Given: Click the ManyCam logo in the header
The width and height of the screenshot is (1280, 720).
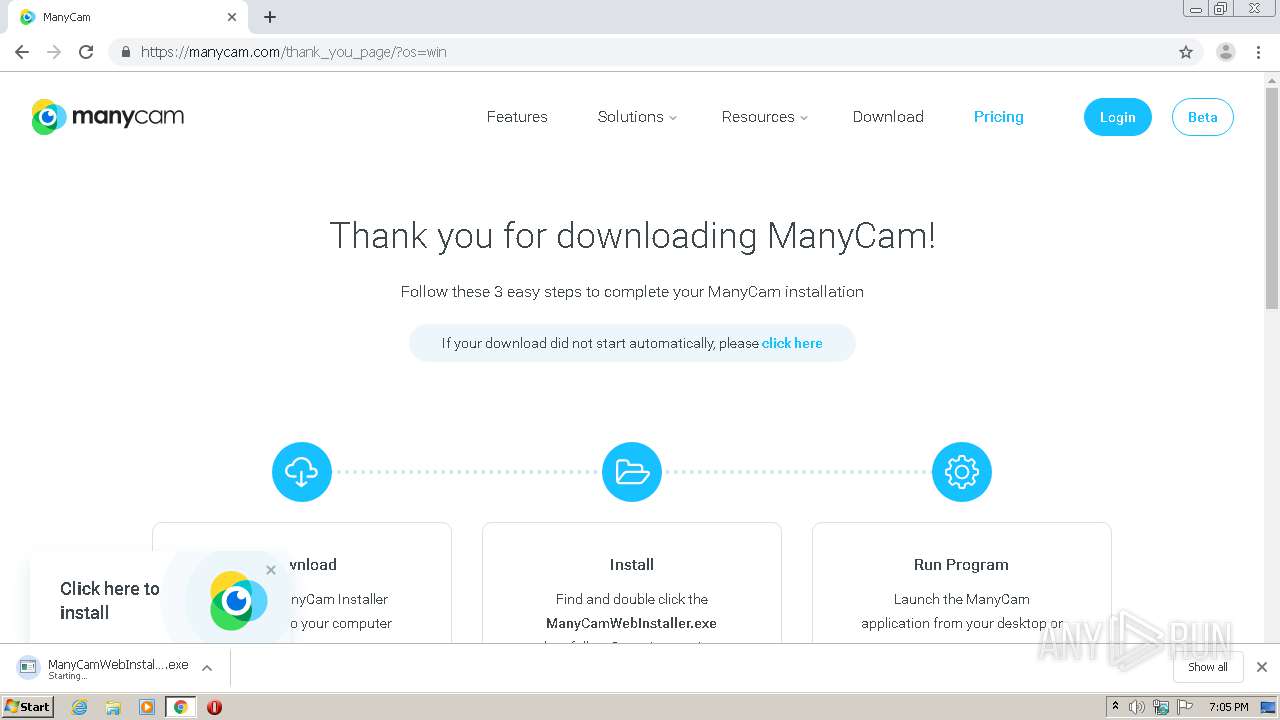Looking at the screenshot, I should click(108, 117).
